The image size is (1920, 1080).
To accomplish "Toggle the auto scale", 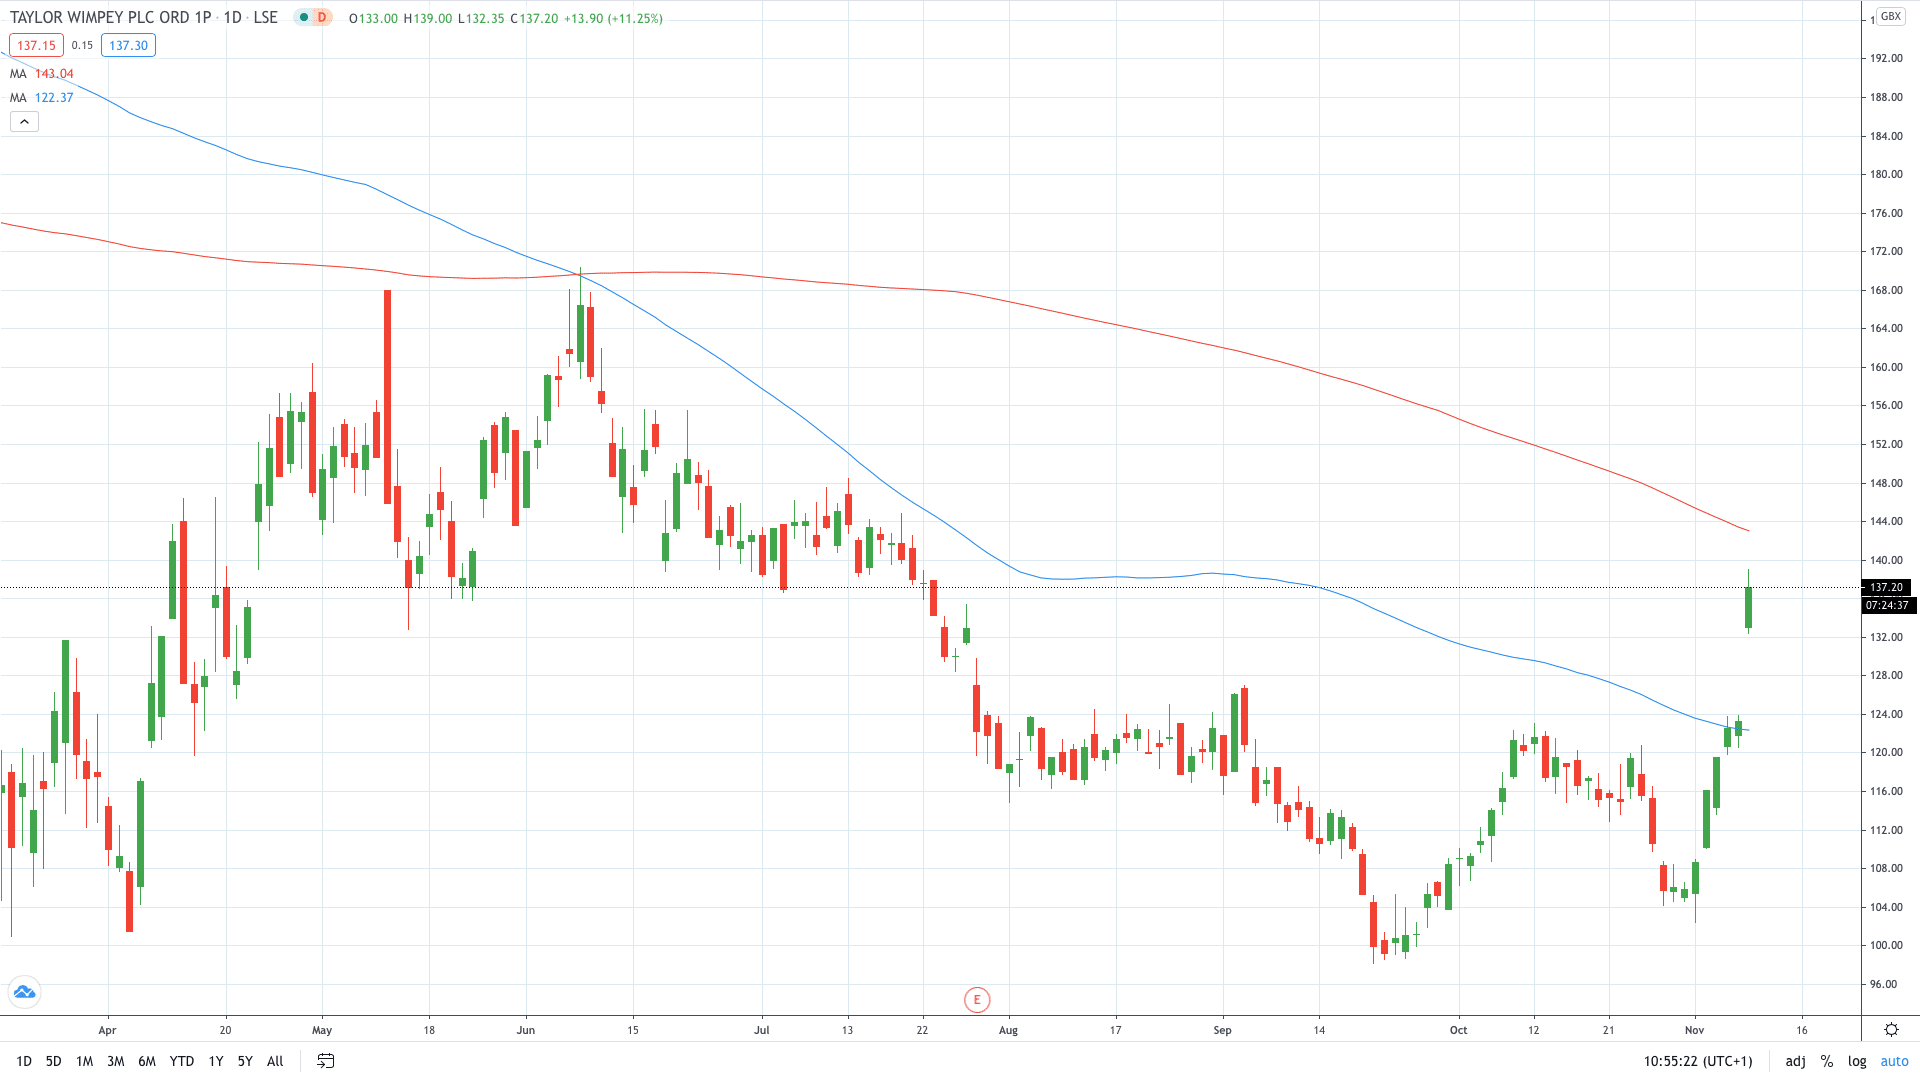I will (1895, 1061).
